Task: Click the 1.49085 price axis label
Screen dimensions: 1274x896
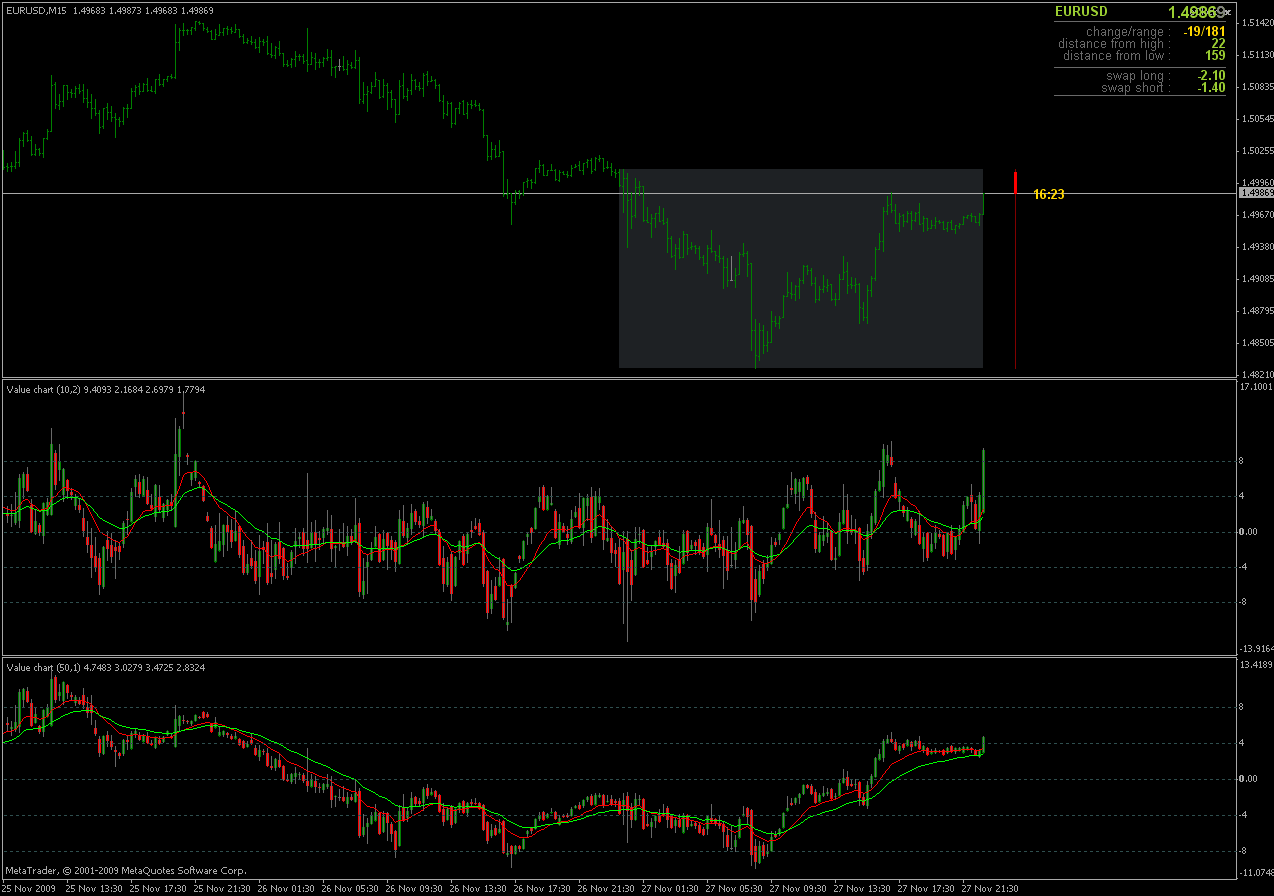Action: [1256, 278]
